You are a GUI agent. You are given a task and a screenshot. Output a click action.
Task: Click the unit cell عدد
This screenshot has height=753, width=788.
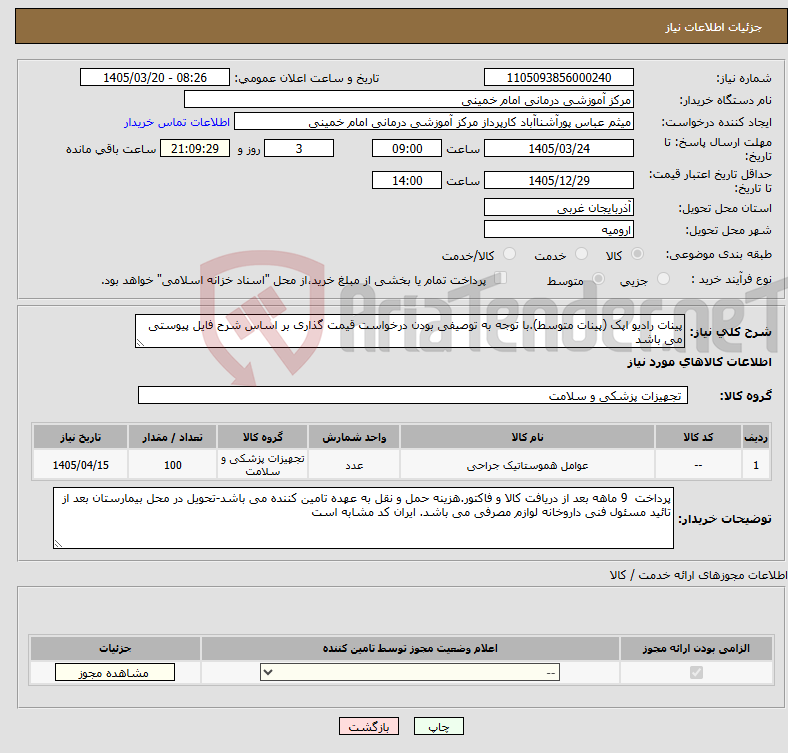tap(354, 465)
